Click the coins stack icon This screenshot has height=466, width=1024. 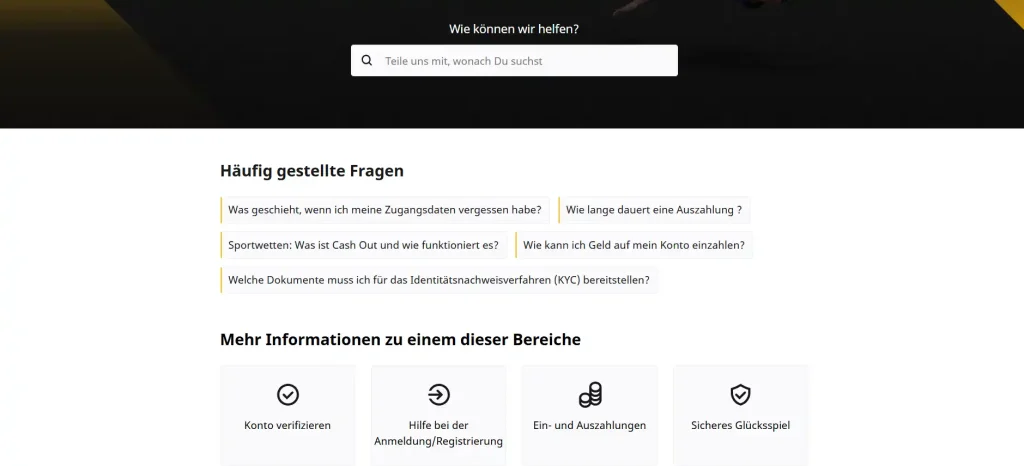pos(590,395)
